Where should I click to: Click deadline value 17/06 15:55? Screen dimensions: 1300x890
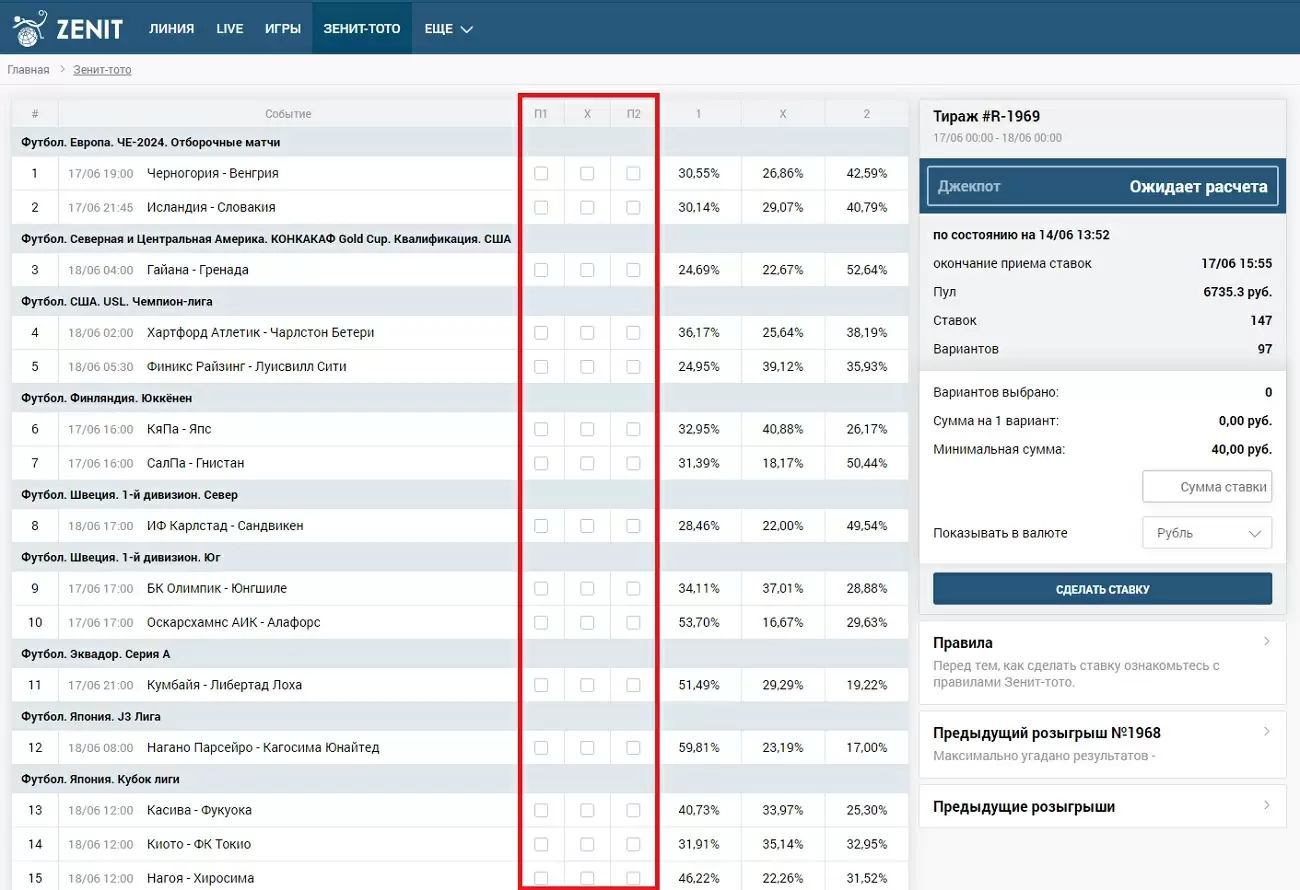click(1237, 264)
